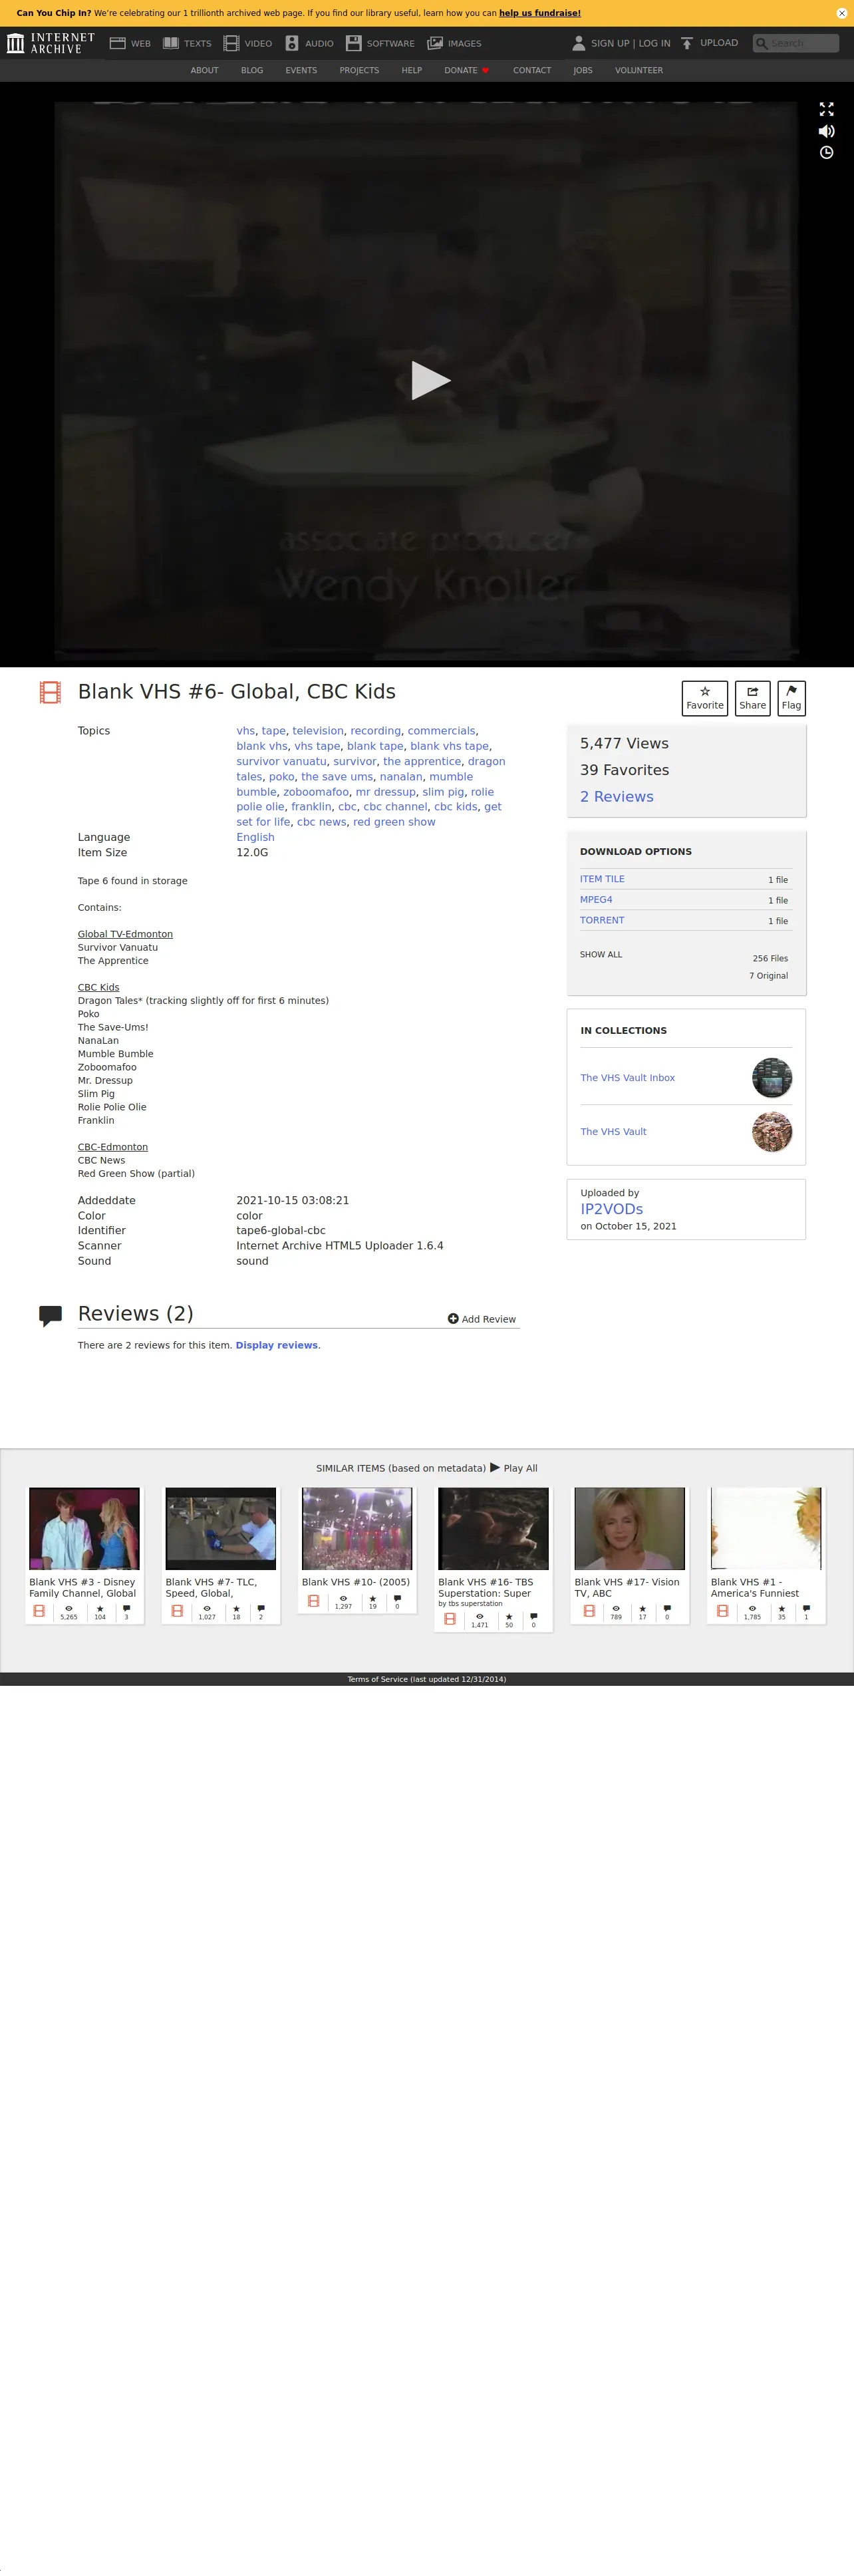Click The VHS Vault Inbox collection image
The image size is (854, 2576).
point(772,1078)
